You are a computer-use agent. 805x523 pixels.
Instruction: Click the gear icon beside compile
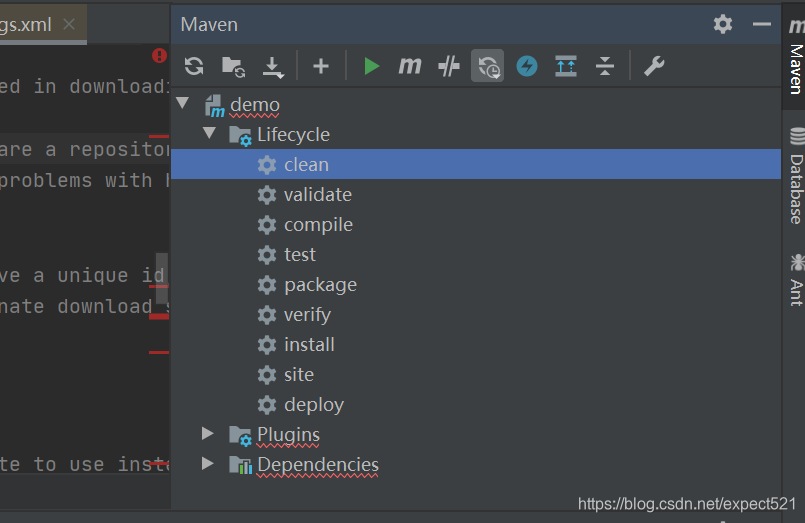267,225
